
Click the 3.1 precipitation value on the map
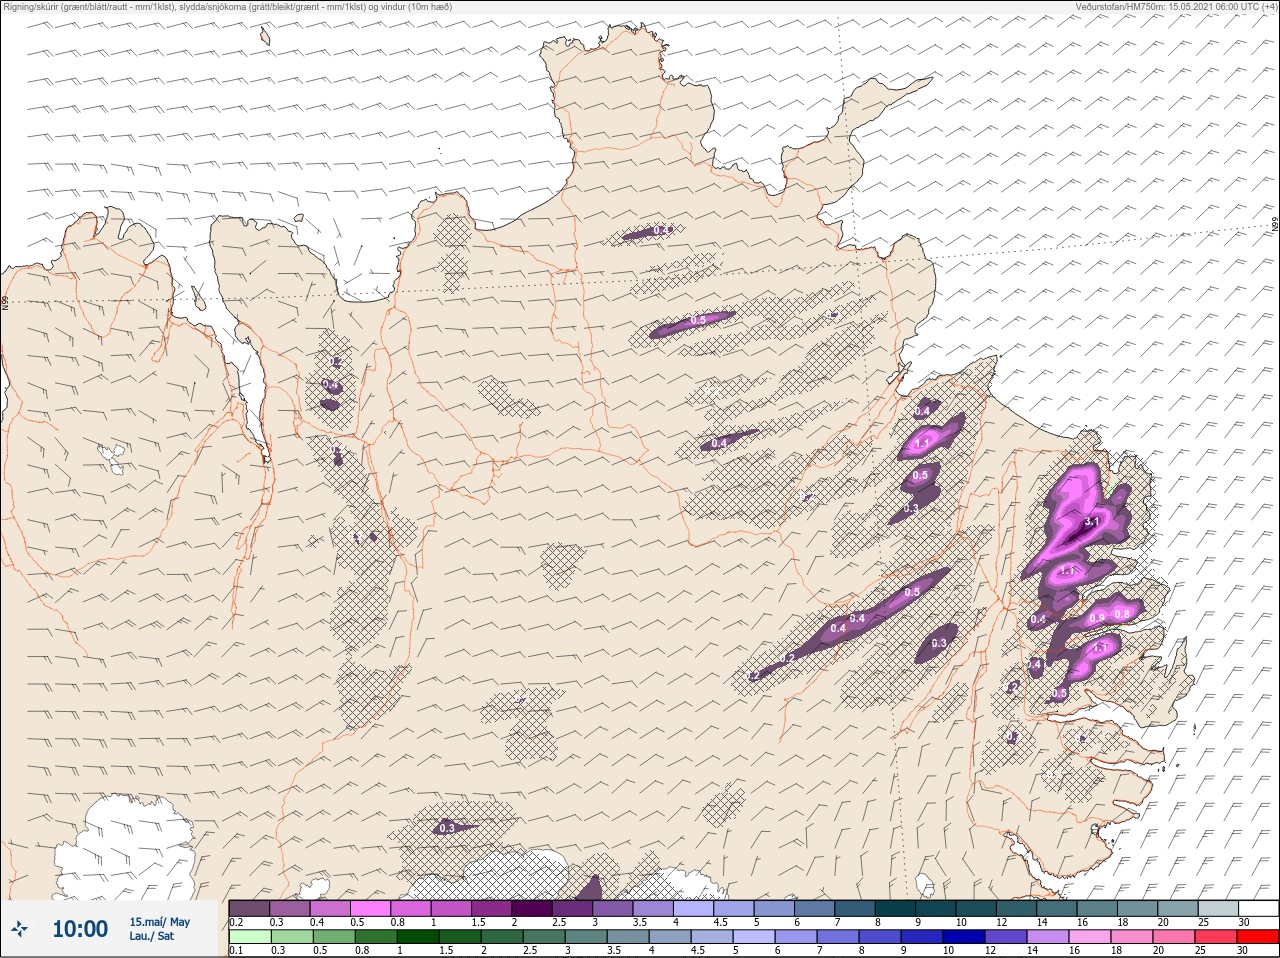click(x=1092, y=522)
